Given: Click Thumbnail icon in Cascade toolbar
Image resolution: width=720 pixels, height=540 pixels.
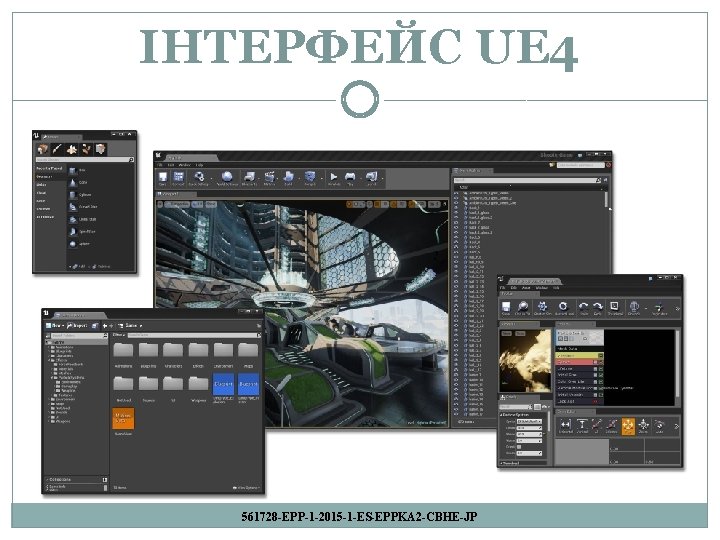Looking at the screenshot, I should [614, 308].
